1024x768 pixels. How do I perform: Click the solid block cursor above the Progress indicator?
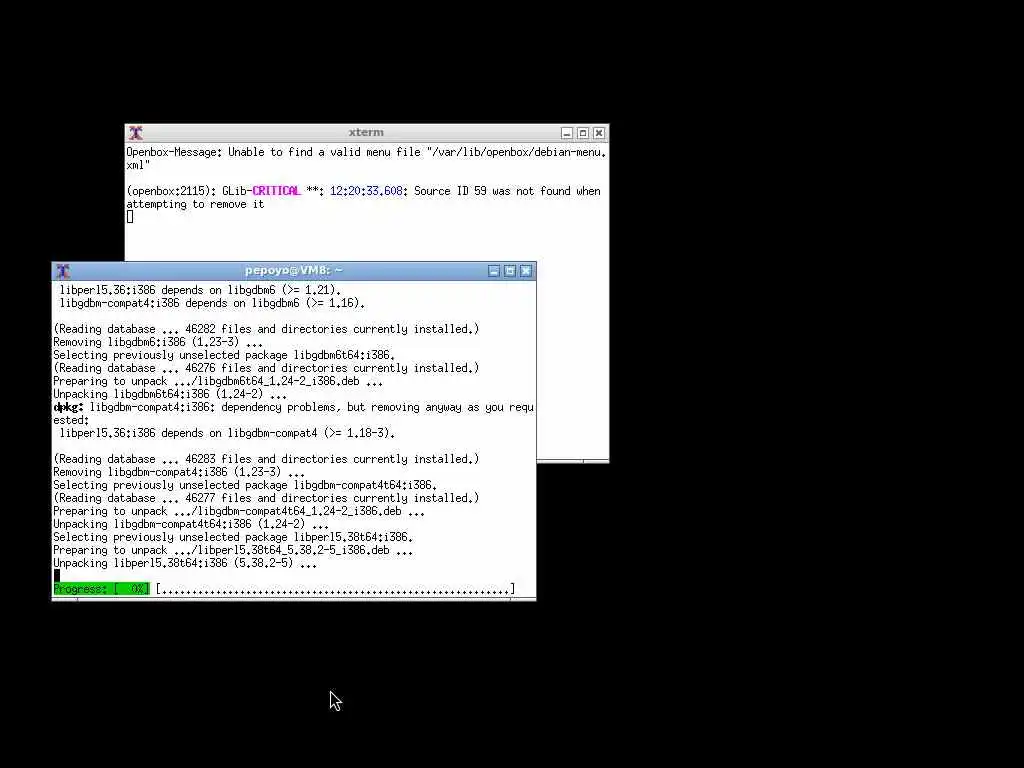[x=57, y=576]
